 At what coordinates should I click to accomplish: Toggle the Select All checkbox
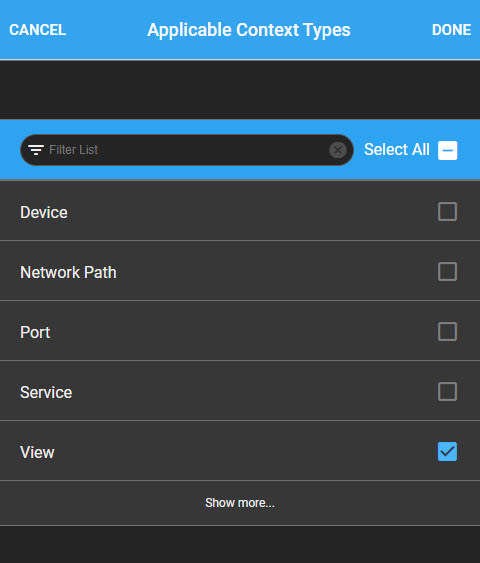tap(447, 150)
